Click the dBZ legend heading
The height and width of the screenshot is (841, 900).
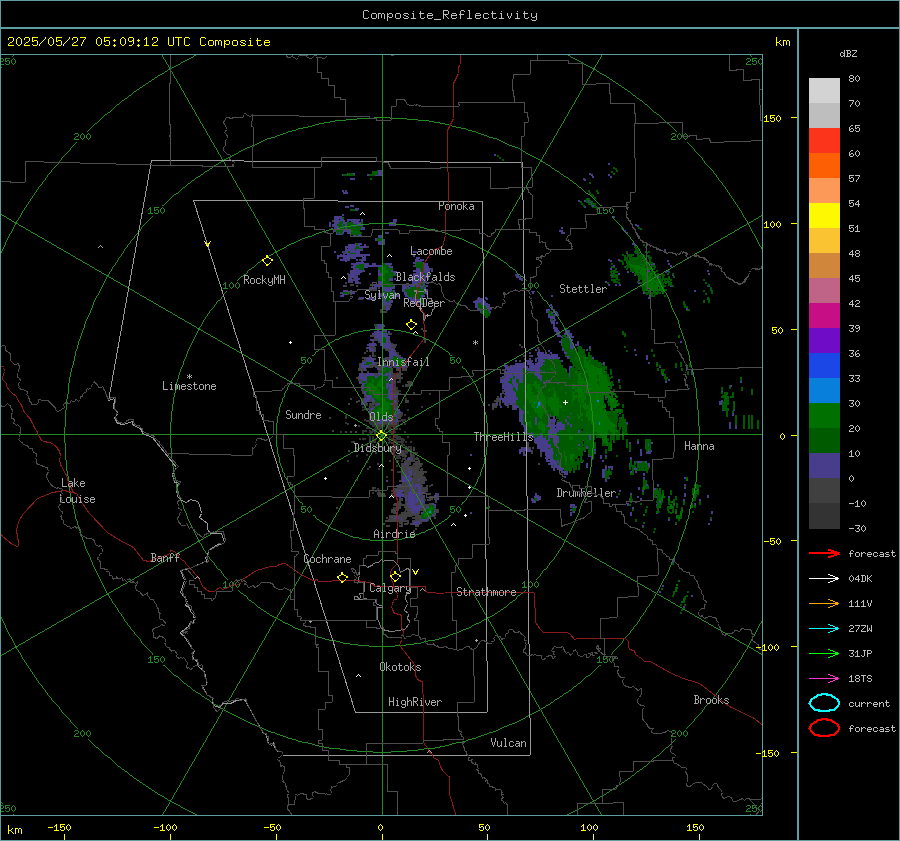(848, 54)
